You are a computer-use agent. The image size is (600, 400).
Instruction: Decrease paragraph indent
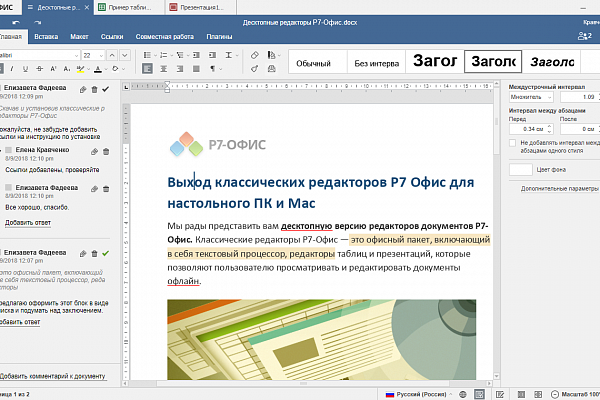[x=196, y=55]
